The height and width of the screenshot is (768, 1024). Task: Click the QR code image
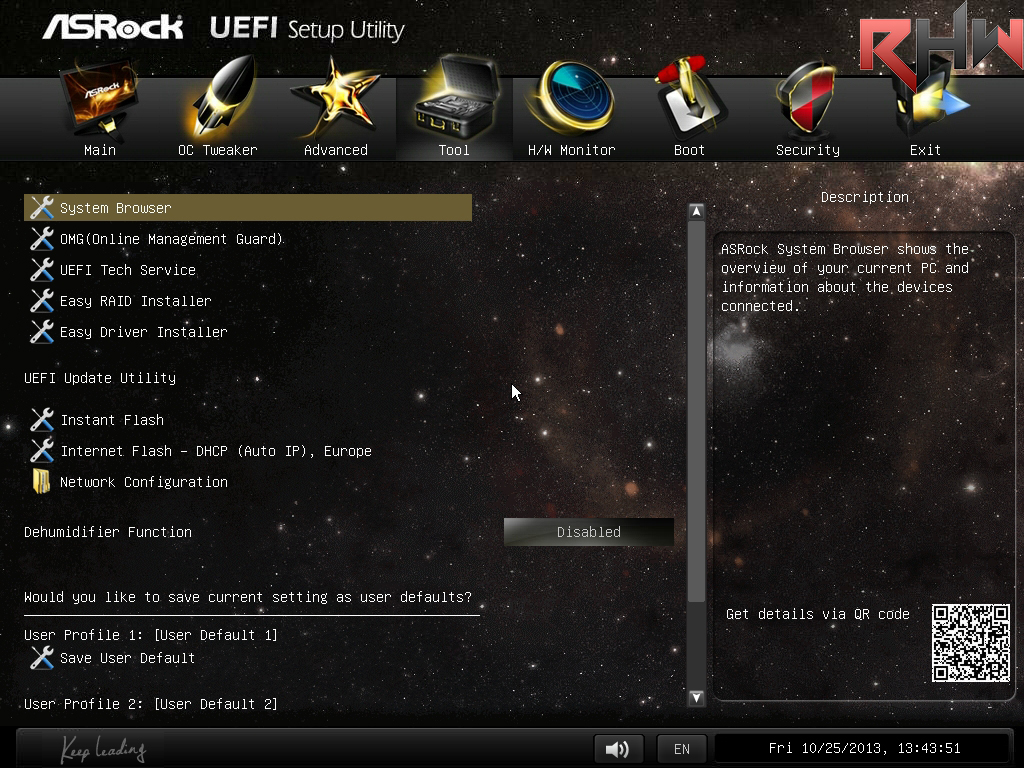tap(970, 643)
